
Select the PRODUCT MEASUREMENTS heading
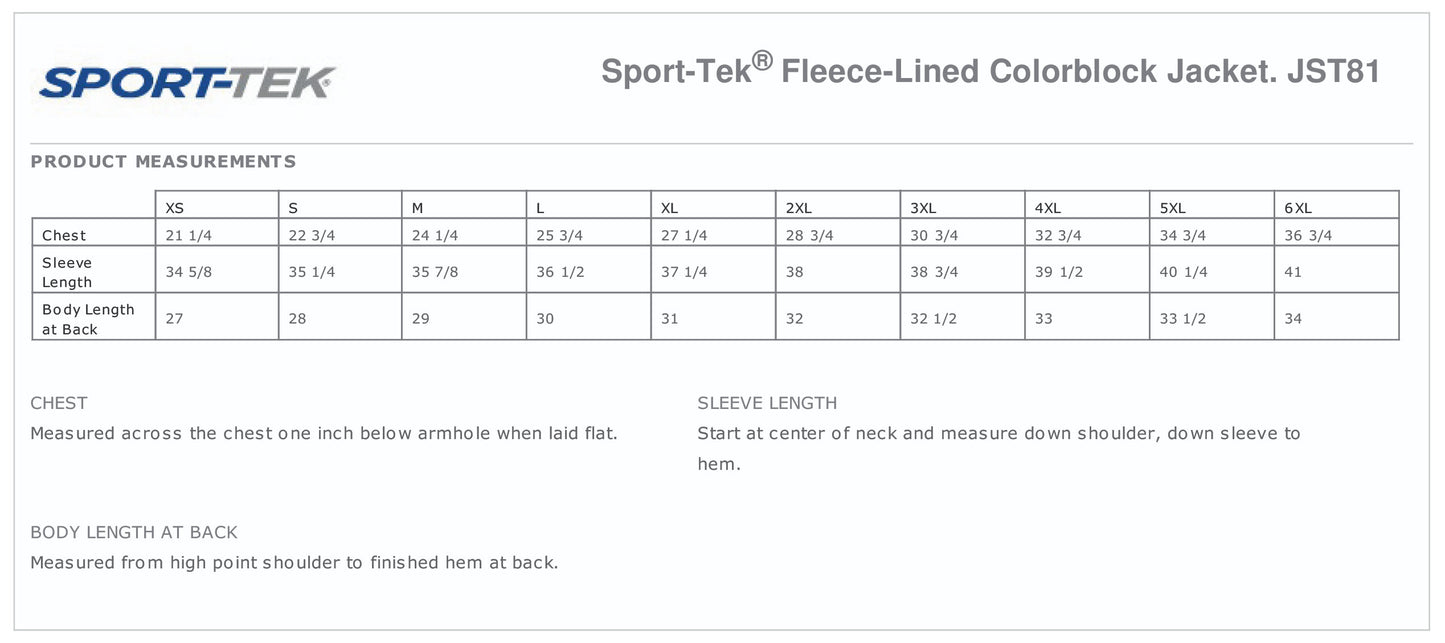pyautogui.click(x=163, y=162)
